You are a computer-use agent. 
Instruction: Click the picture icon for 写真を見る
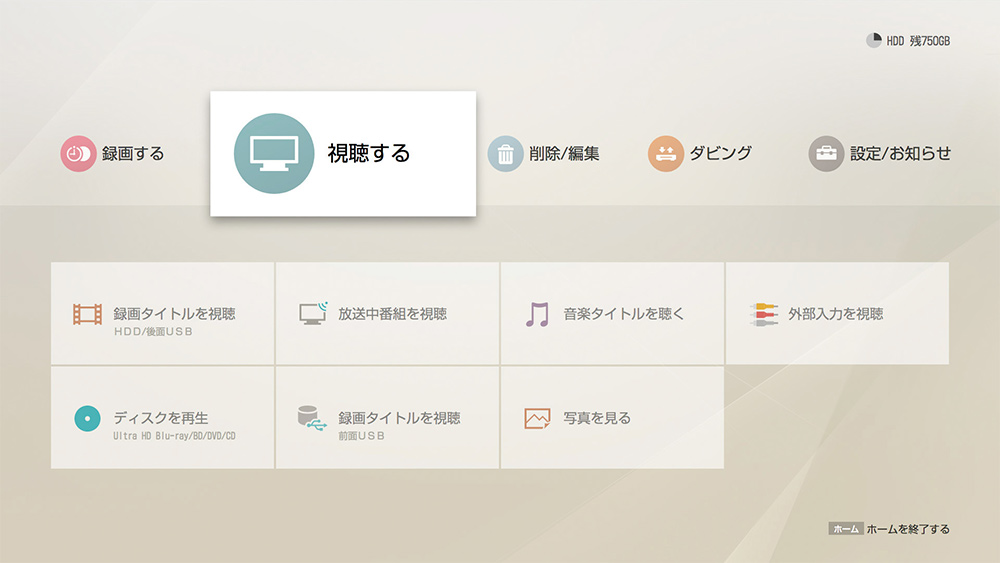pyautogui.click(x=538, y=418)
